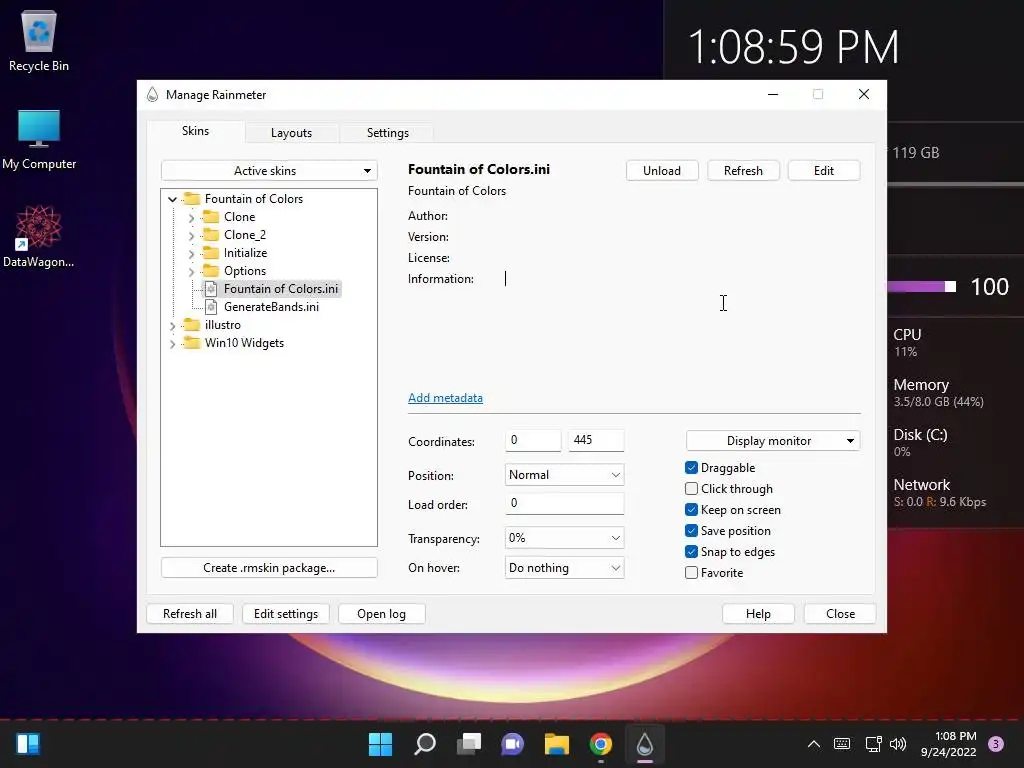Click the GenerateBands.ini file icon

tap(211, 307)
